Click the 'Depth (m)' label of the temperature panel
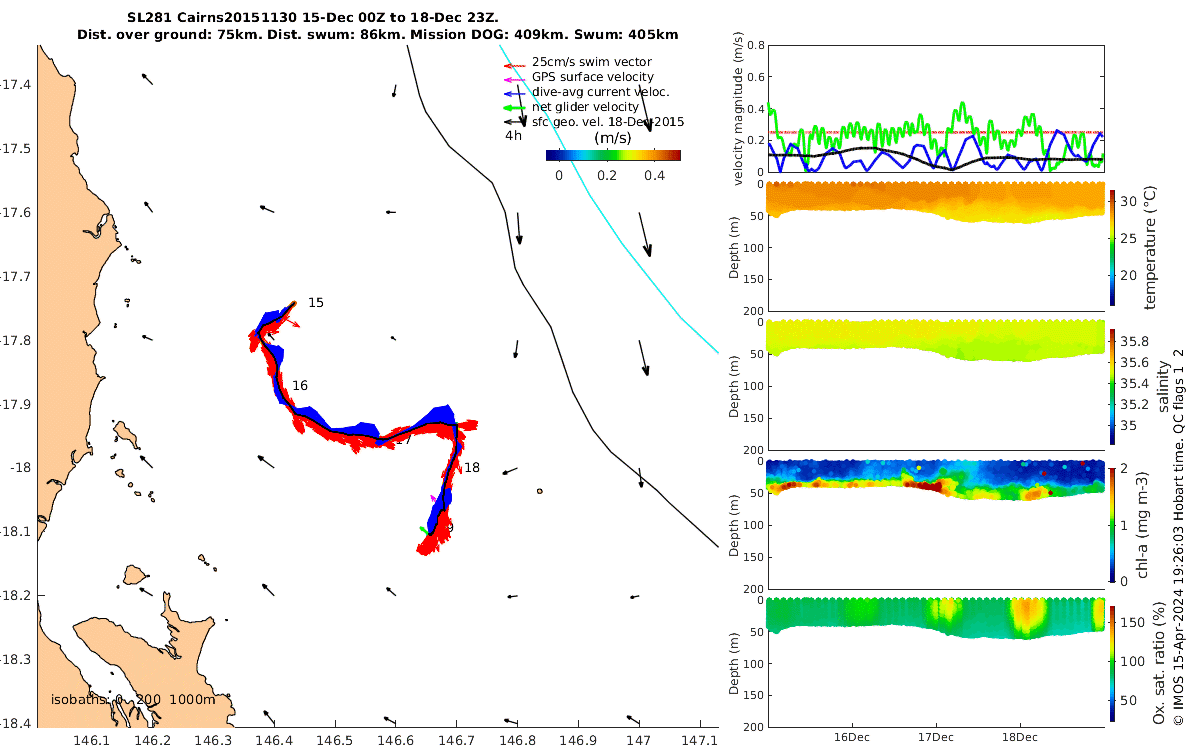This screenshot has width=1200, height=750. pos(736,247)
